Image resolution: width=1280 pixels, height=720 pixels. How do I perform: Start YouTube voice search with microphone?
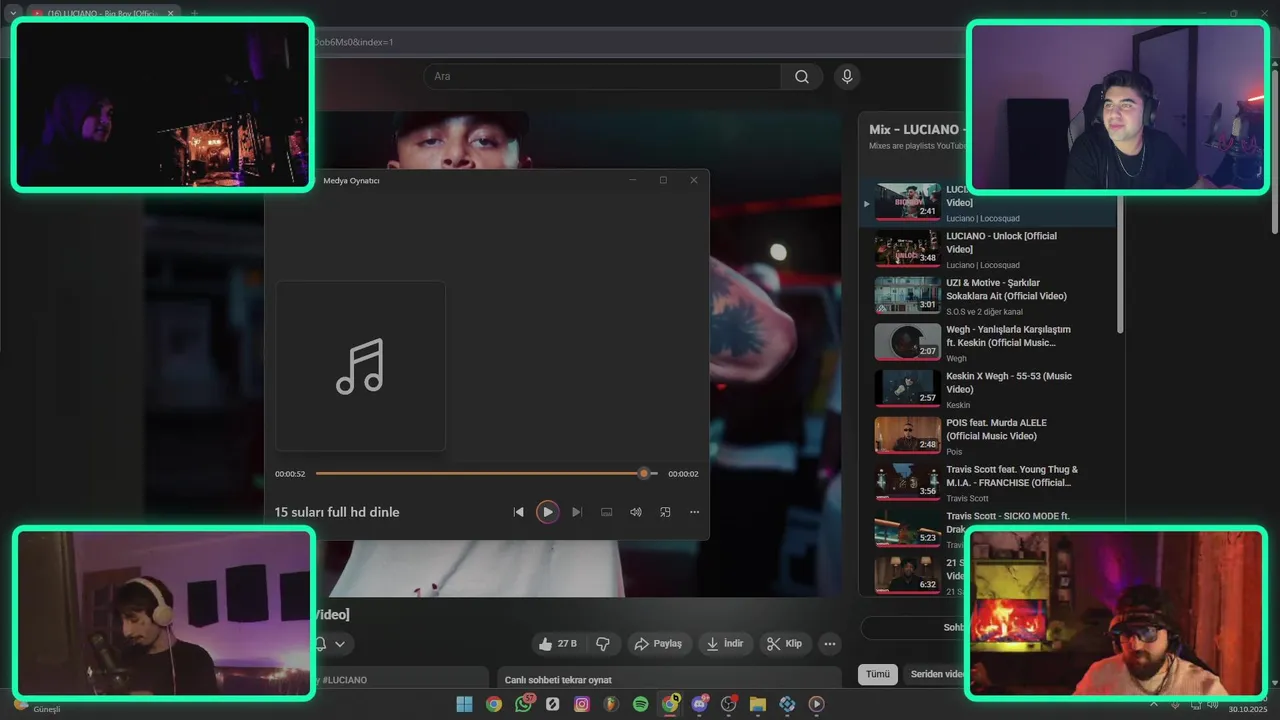[x=847, y=77]
